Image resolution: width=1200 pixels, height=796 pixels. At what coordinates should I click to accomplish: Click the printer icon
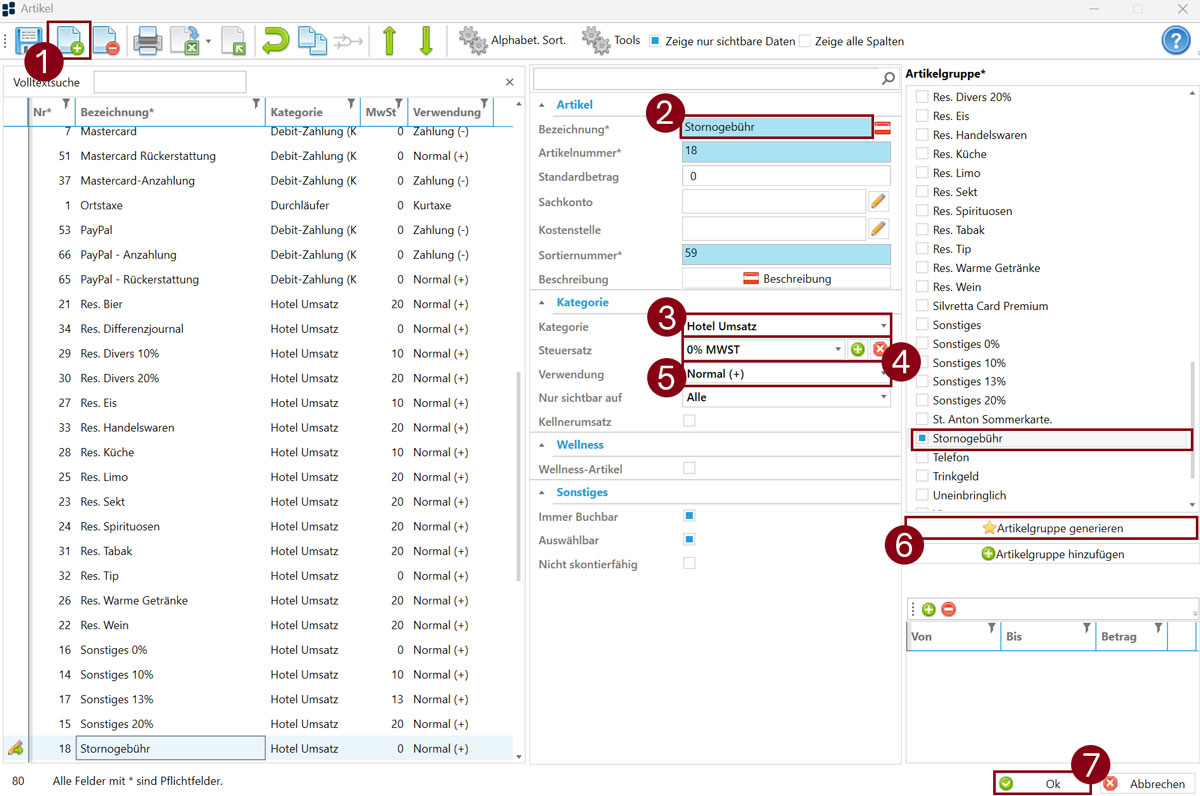point(148,41)
